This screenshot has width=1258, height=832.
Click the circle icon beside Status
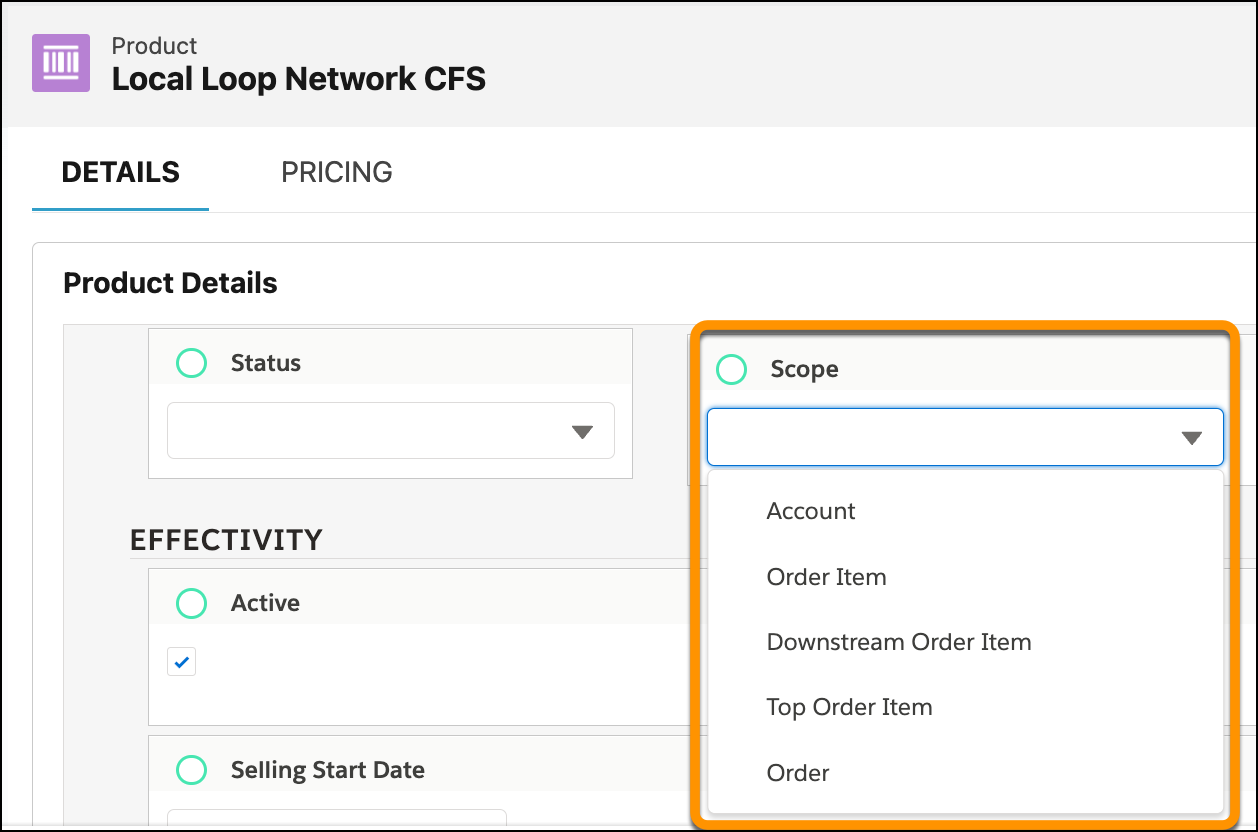[191, 363]
